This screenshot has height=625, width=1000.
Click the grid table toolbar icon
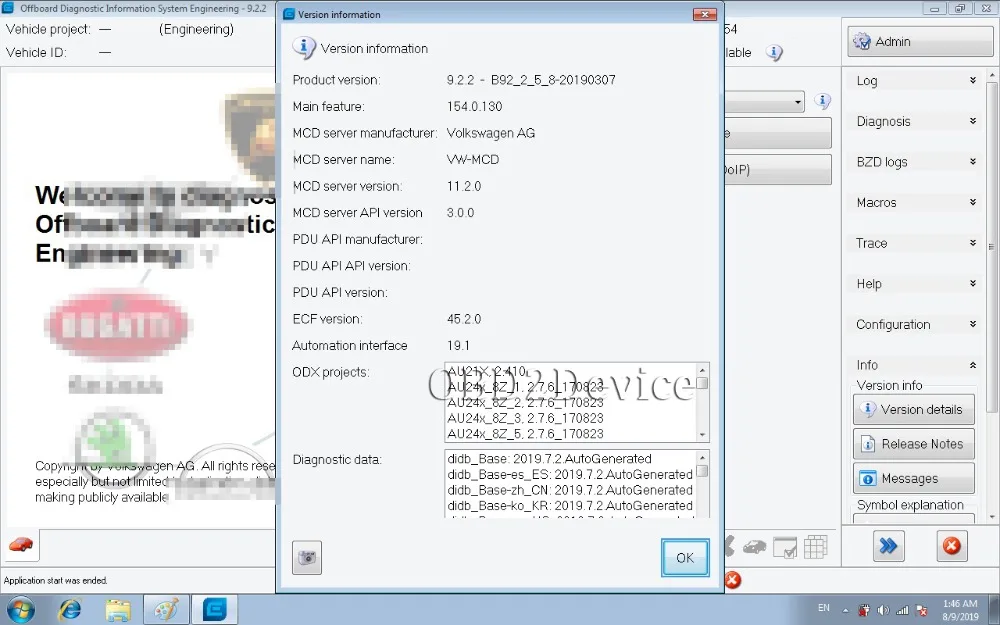pos(816,547)
